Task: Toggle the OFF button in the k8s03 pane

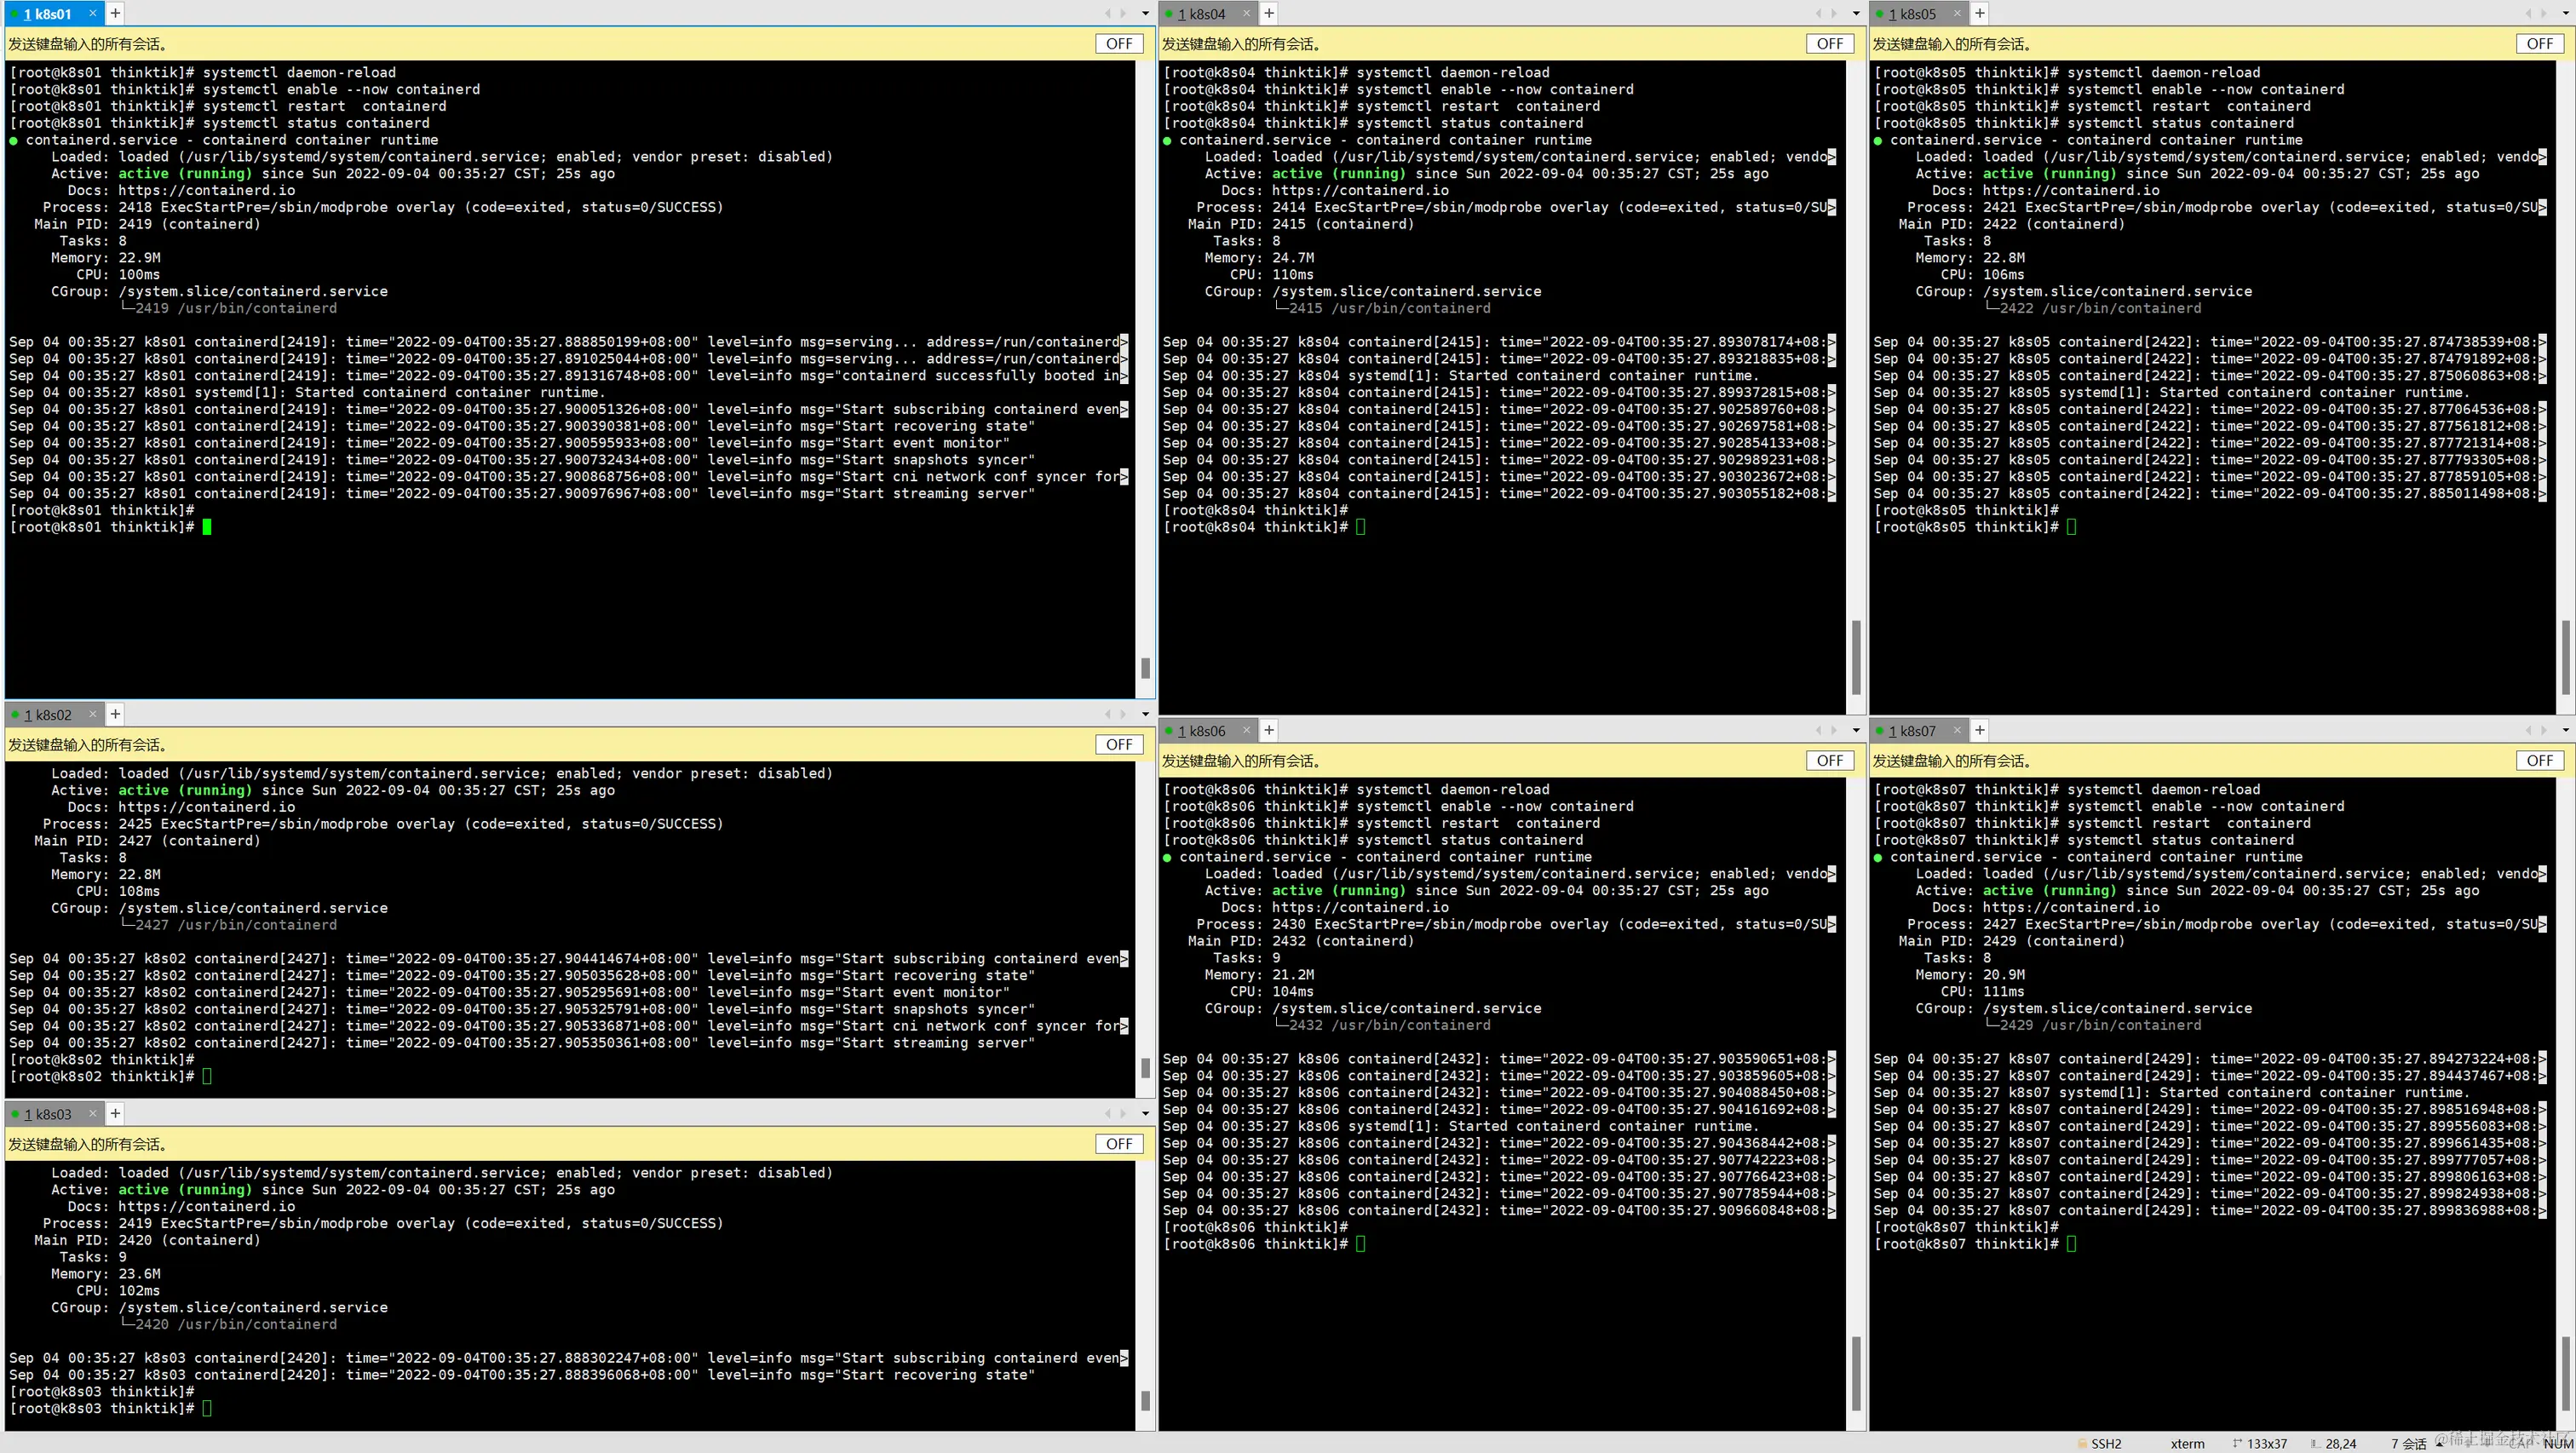Action: point(1119,1143)
